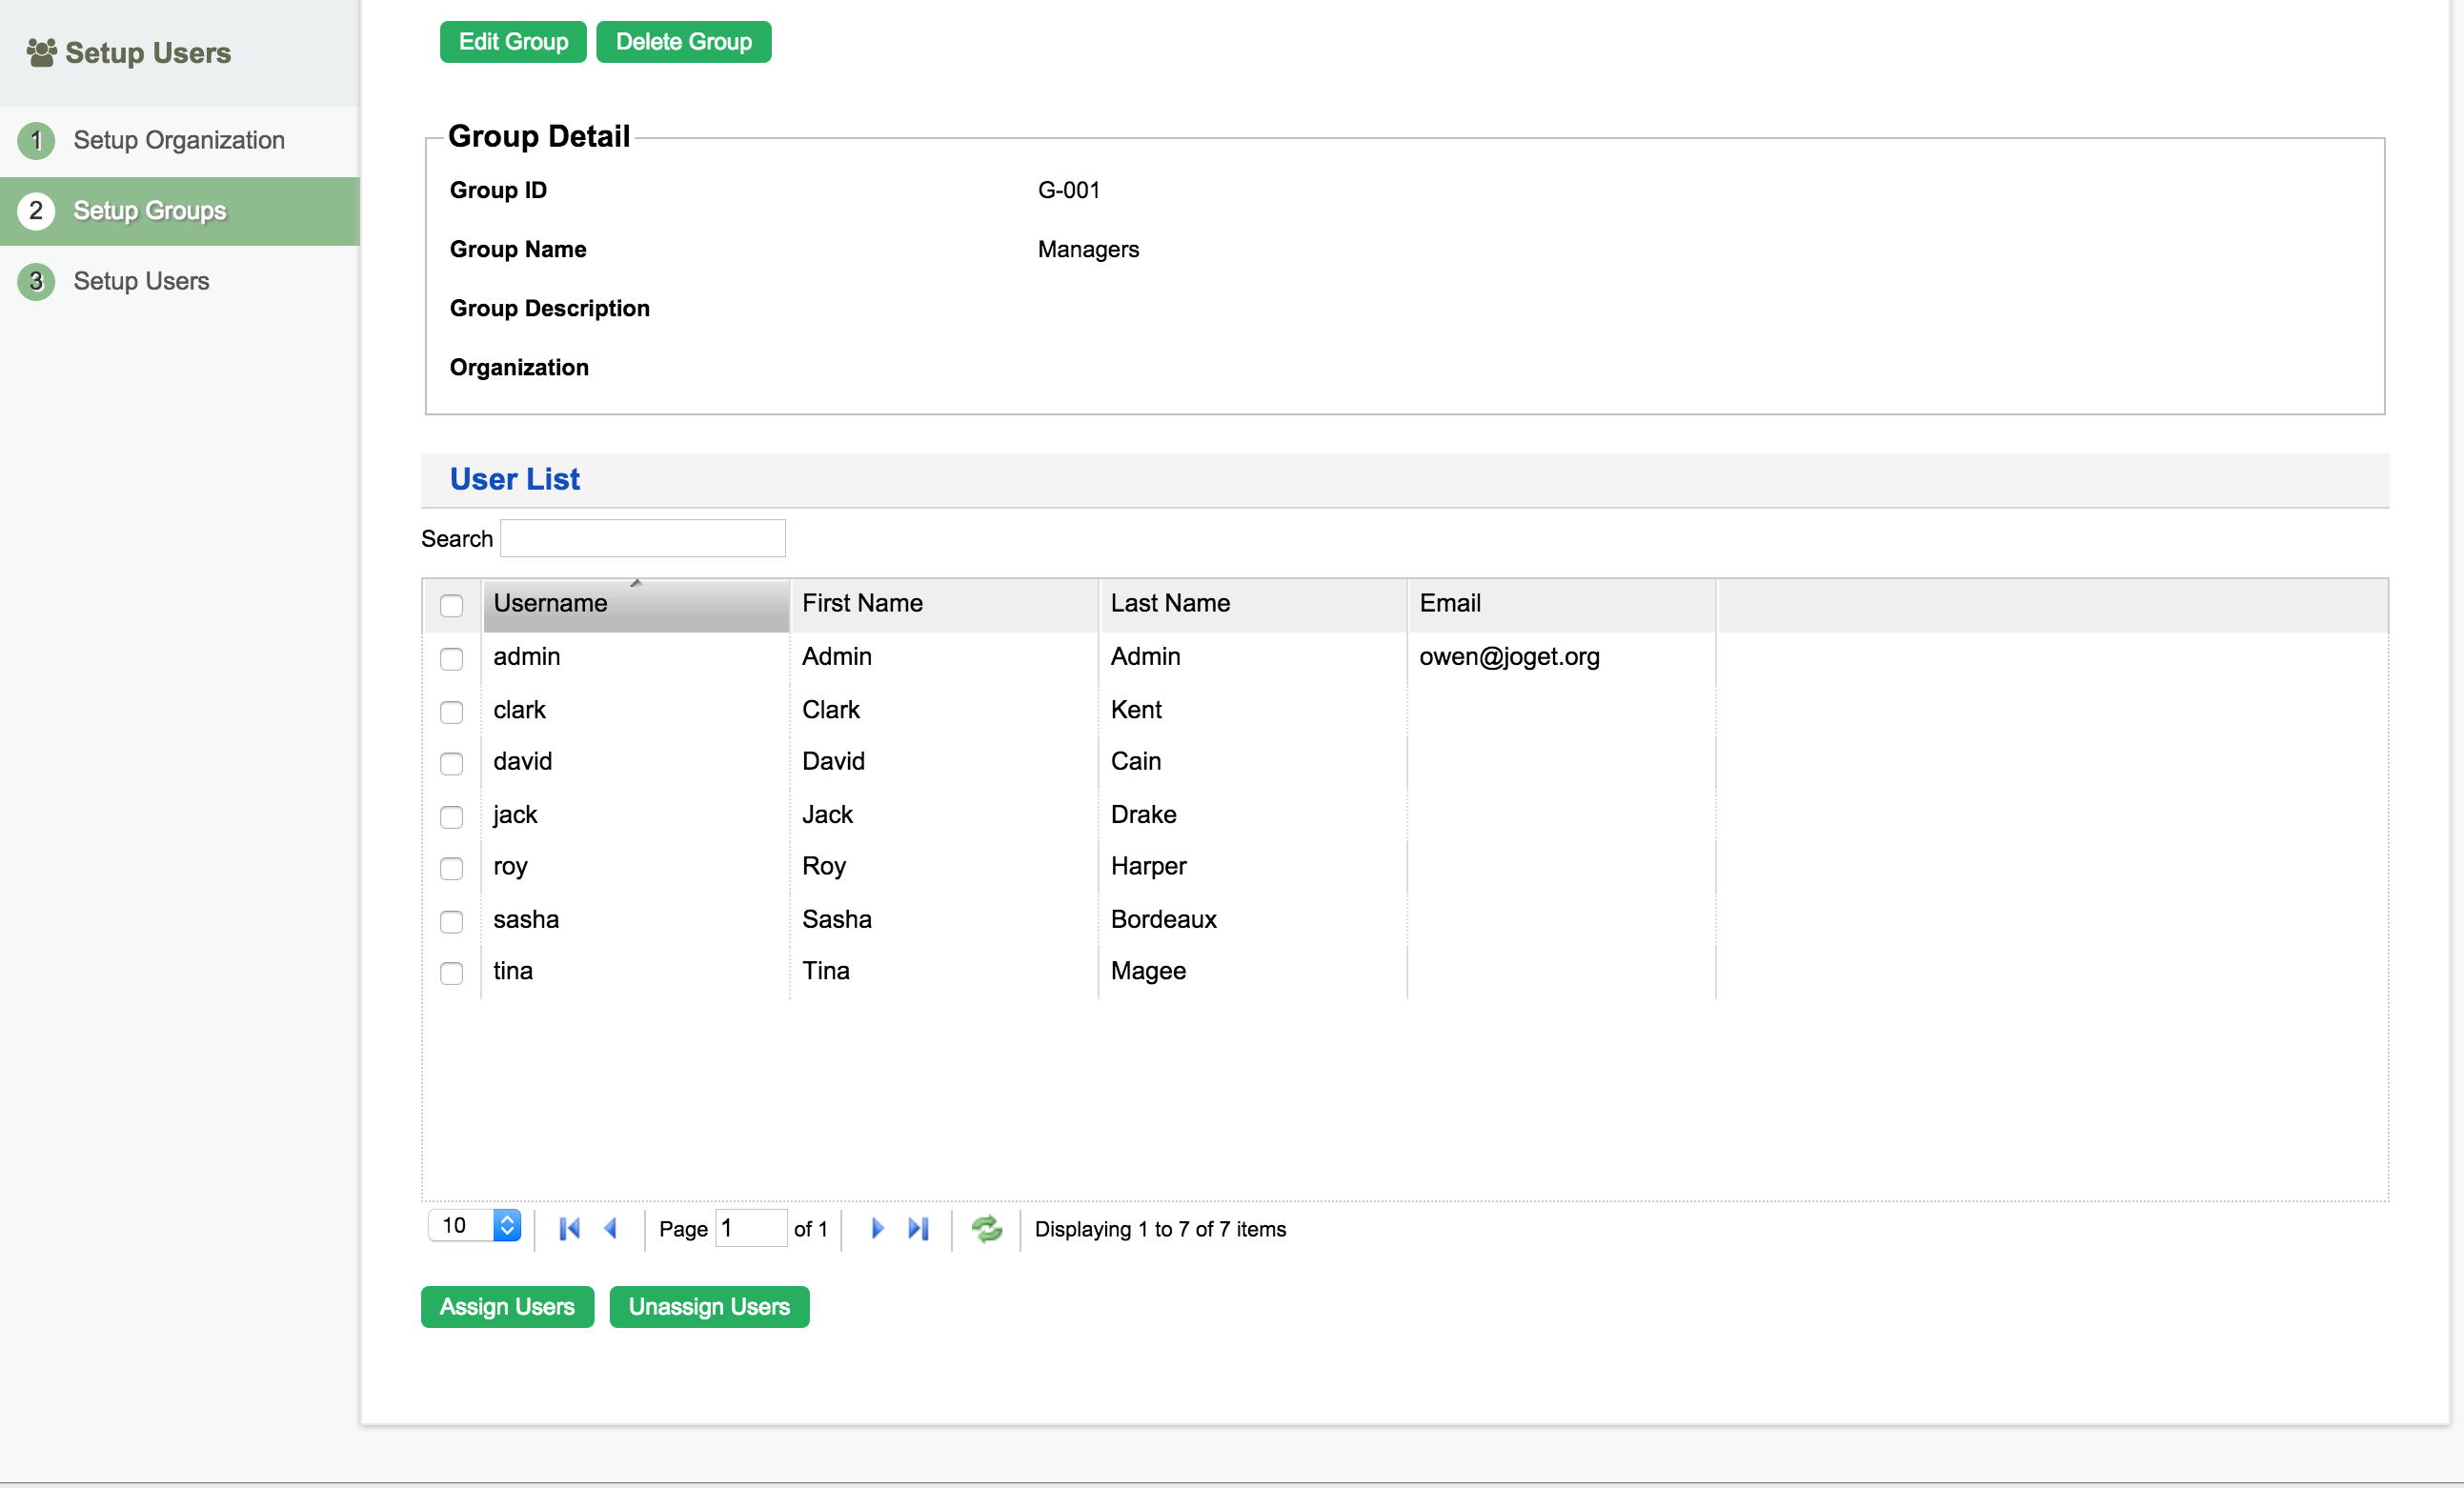Click the previous page arrow
Screen dimensions: 2464x1488
pyautogui.click(x=611, y=1228)
